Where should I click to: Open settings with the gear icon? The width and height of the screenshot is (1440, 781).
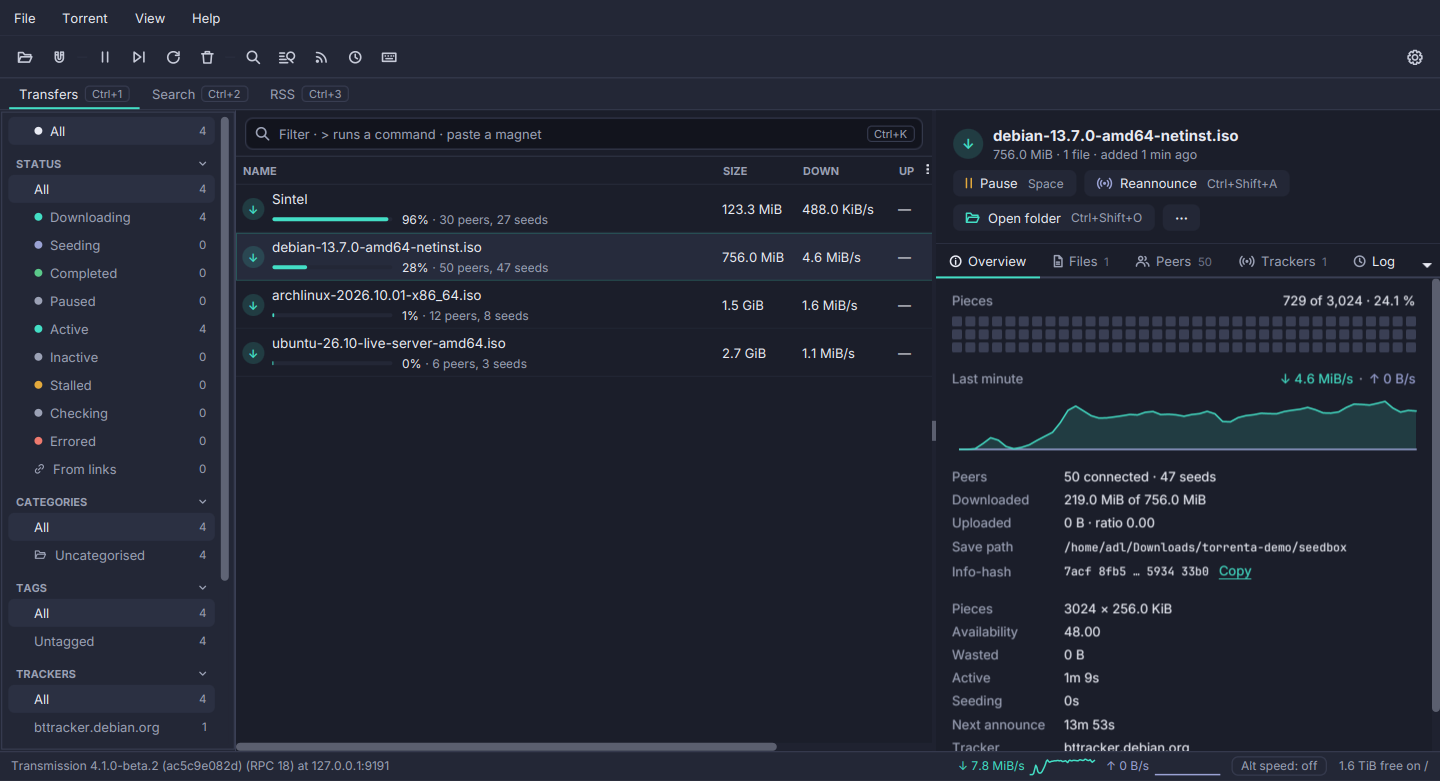[x=1415, y=58]
